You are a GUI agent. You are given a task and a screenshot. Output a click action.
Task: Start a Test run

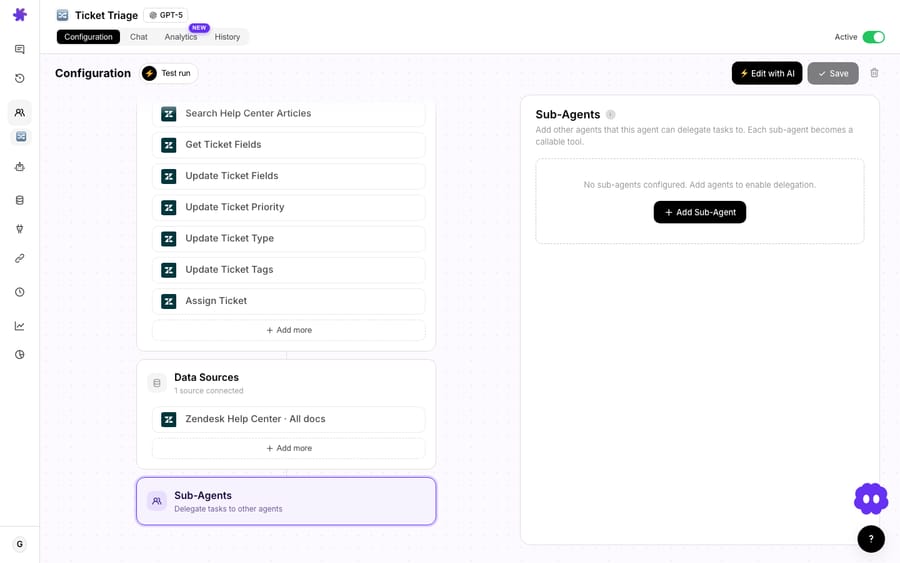tap(169, 73)
